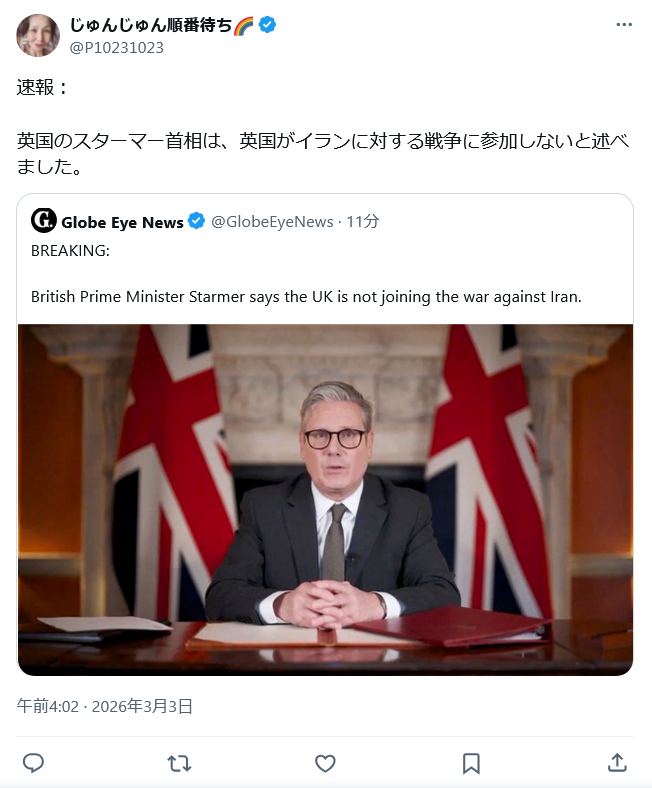Click the author's blue verified badge

[268, 25]
